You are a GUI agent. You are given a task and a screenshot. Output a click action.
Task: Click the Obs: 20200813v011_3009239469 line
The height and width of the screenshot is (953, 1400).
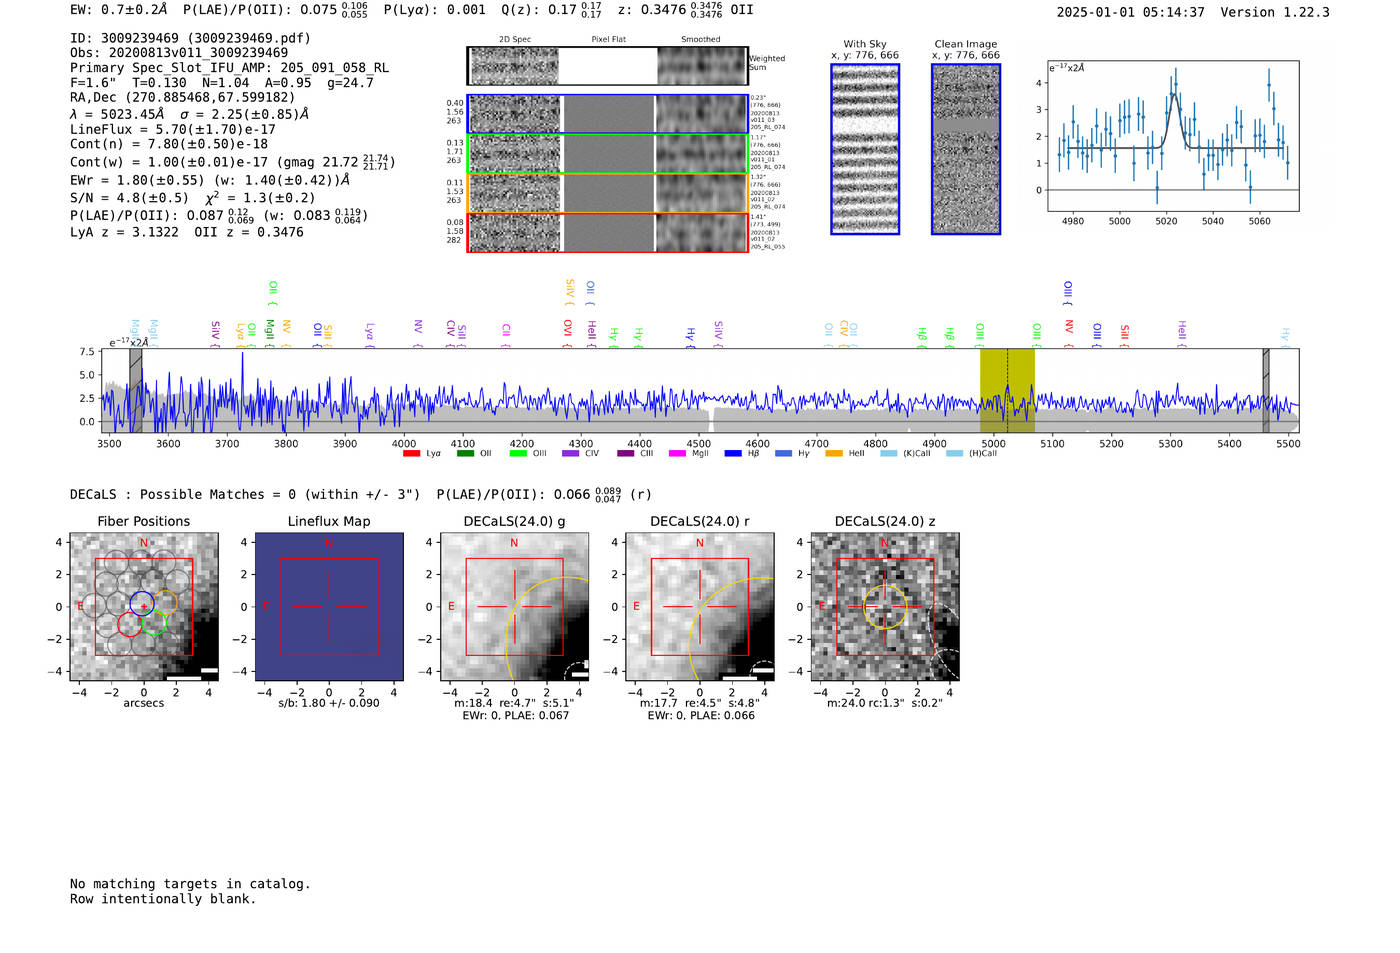179,53
